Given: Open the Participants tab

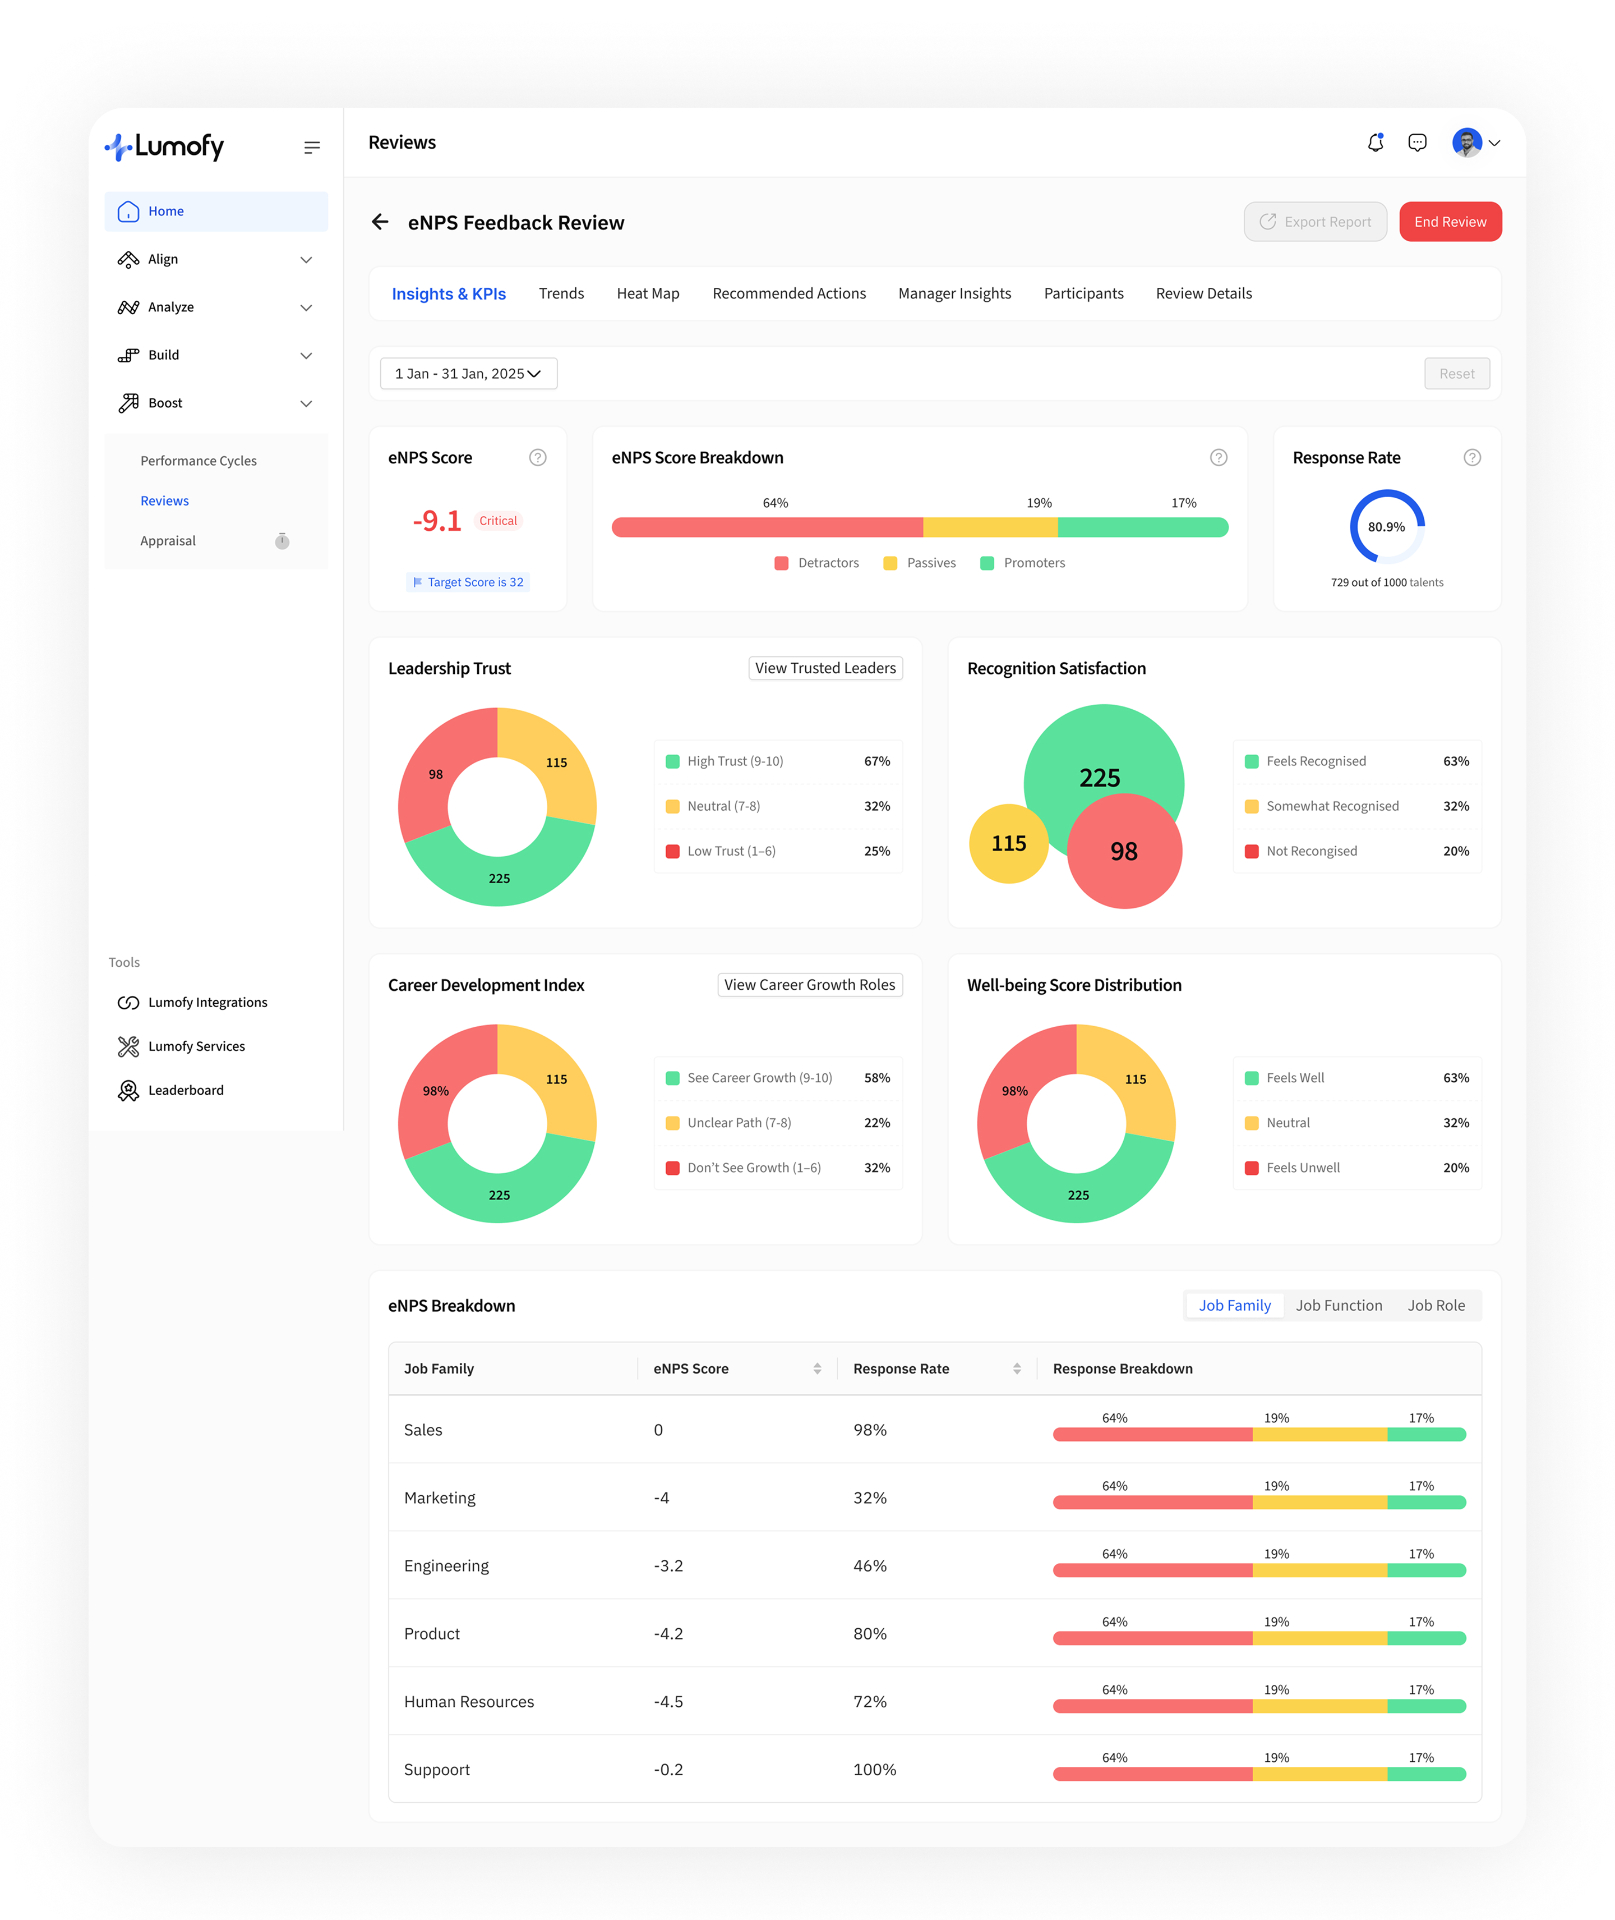Looking at the screenshot, I should click(1083, 293).
